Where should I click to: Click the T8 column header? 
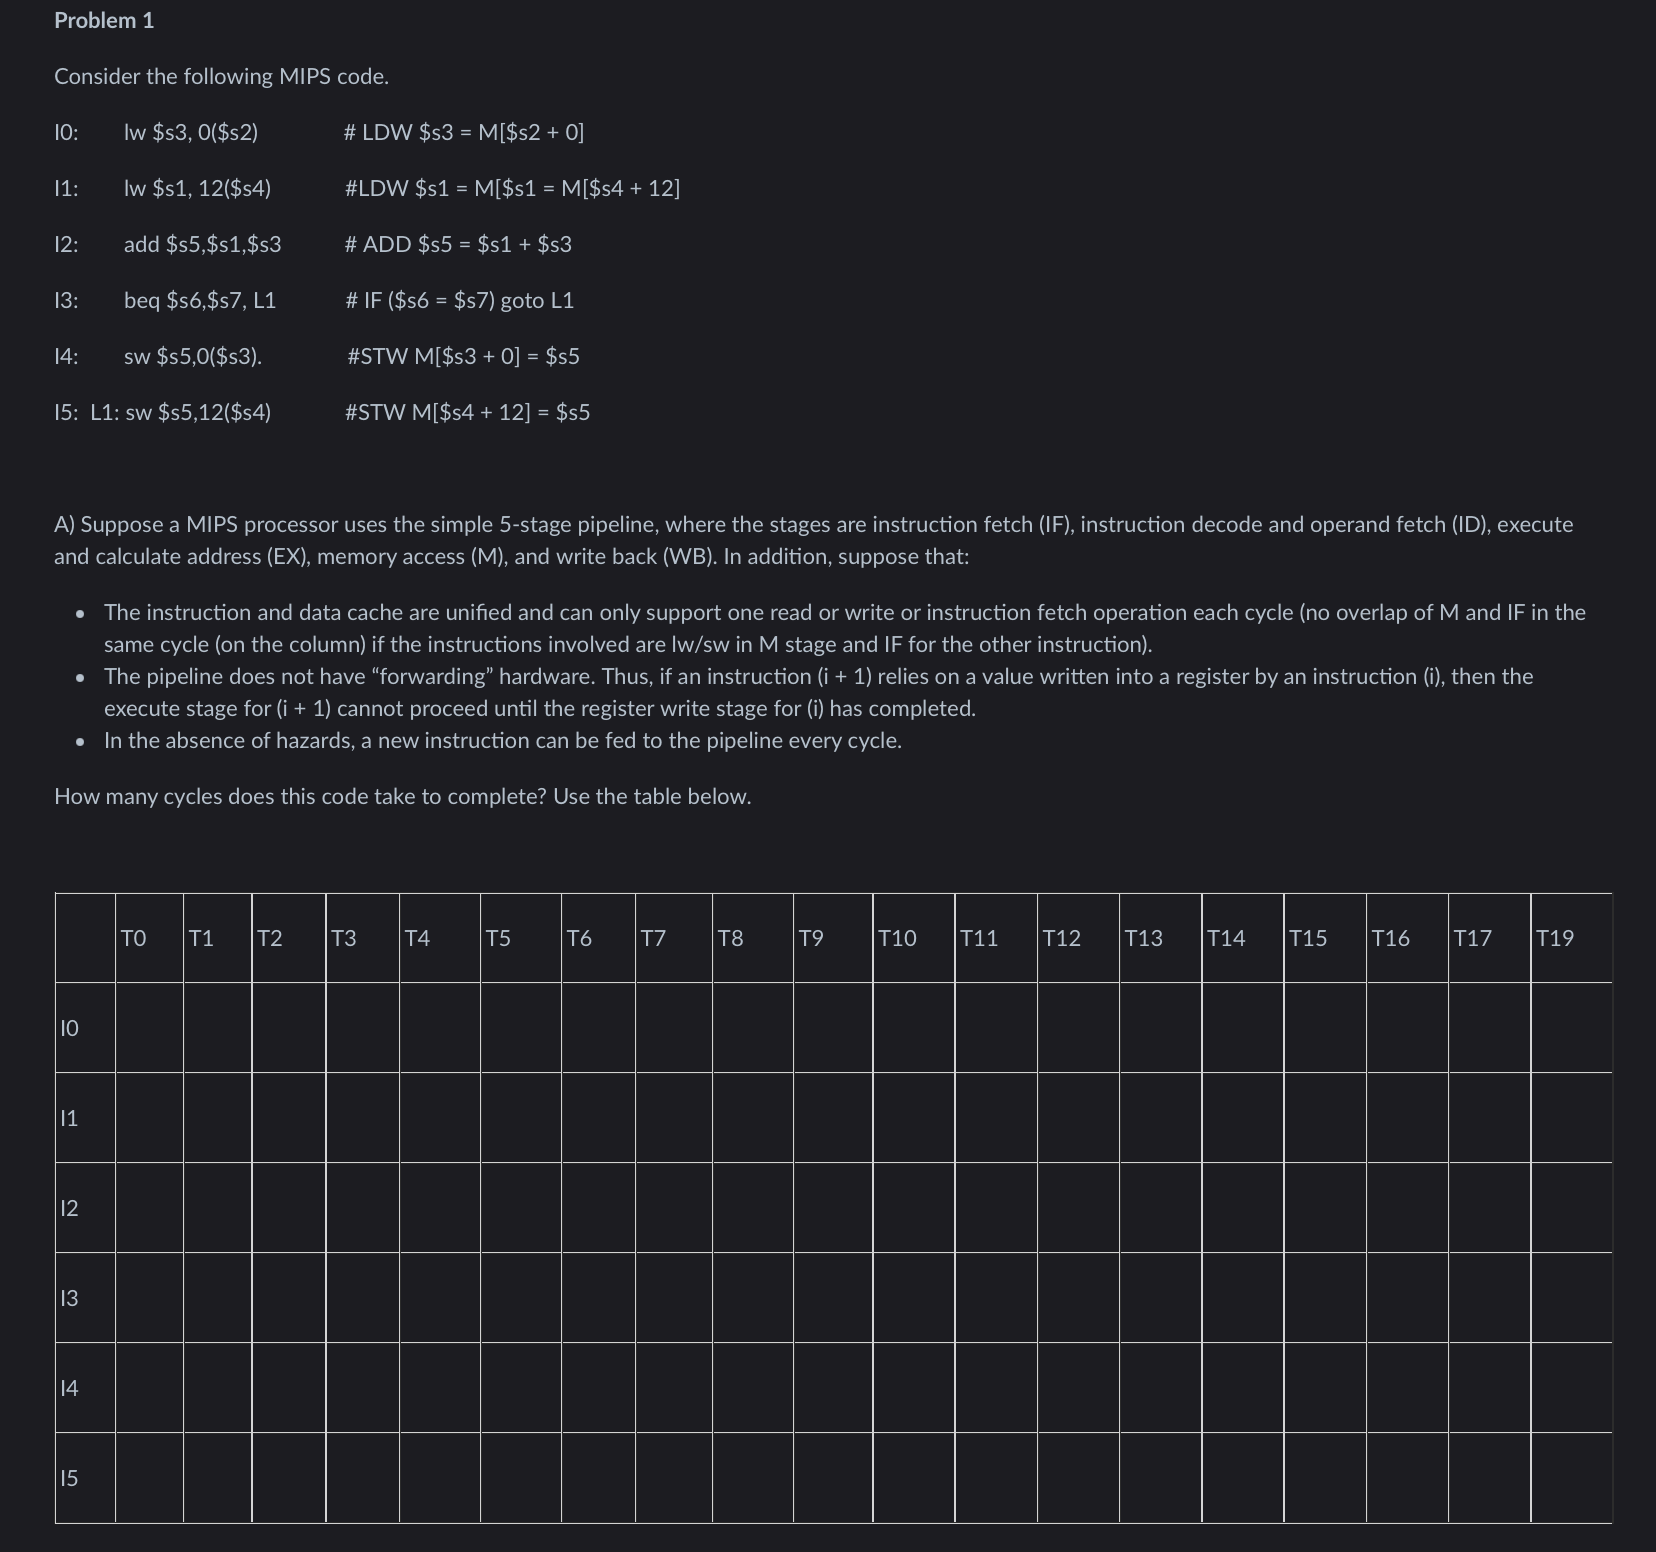(x=754, y=938)
